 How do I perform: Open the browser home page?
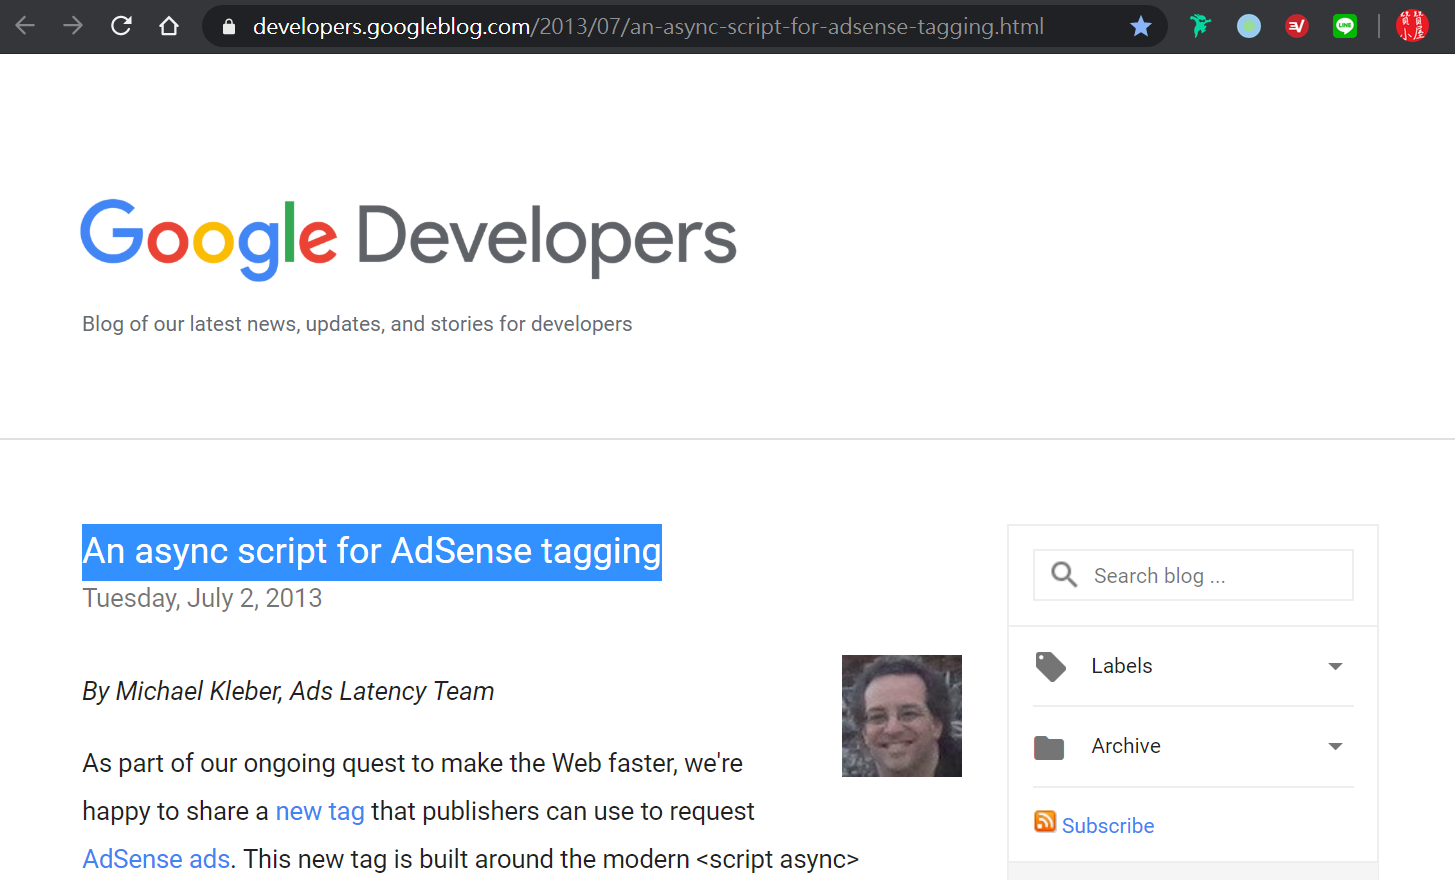(169, 26)
